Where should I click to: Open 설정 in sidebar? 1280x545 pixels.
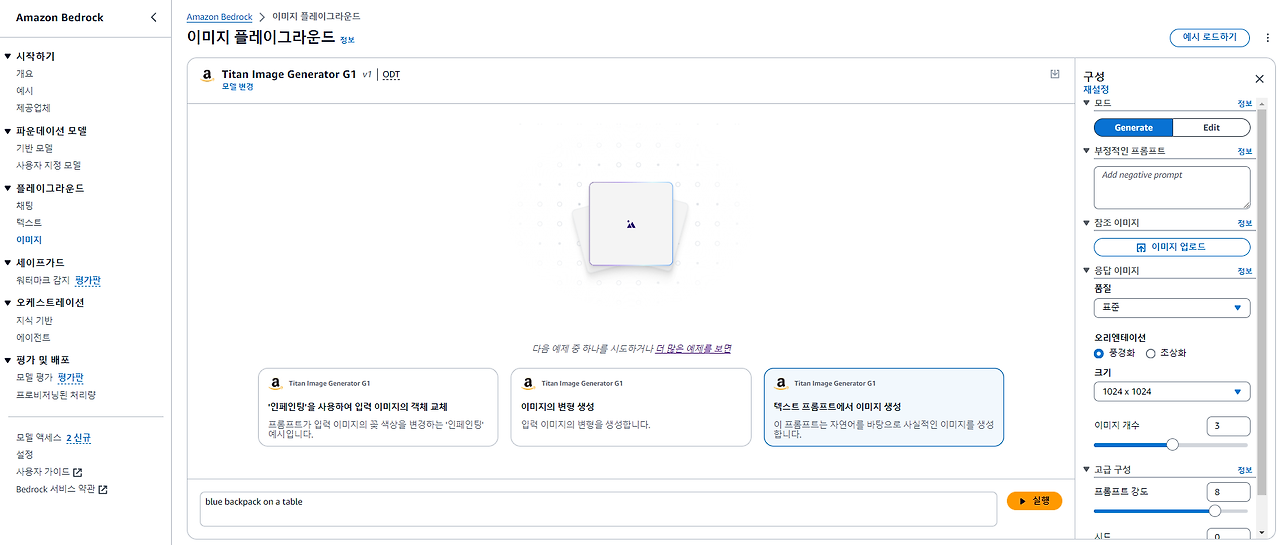(25, 455)
